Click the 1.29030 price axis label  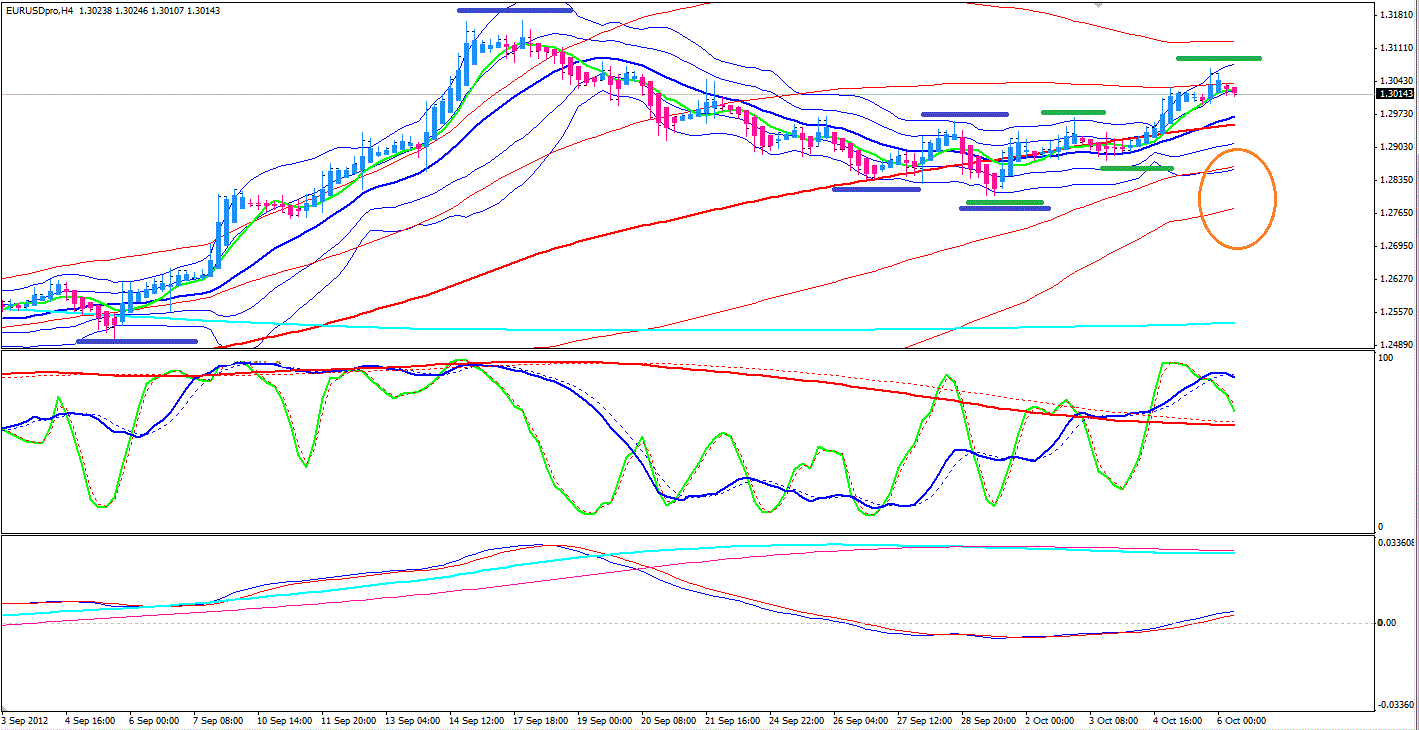pos(1395,147)
